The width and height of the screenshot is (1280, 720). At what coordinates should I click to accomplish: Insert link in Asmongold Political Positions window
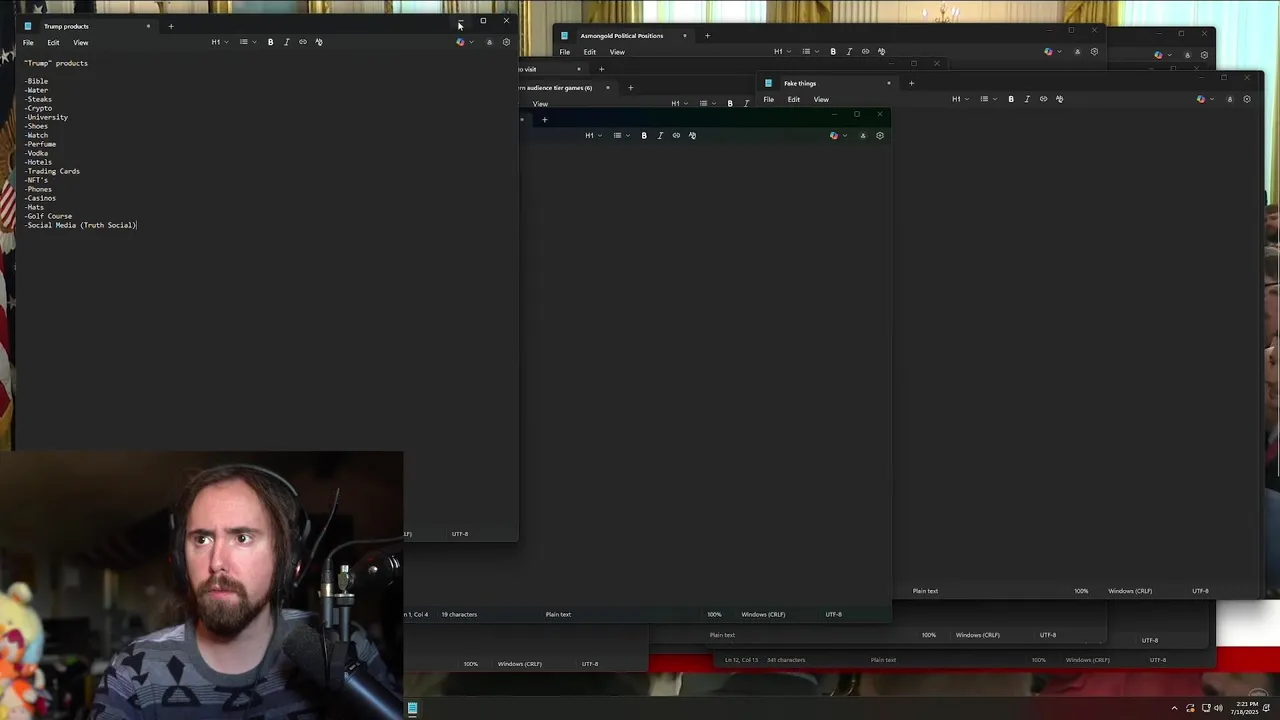tap(866, 52)
